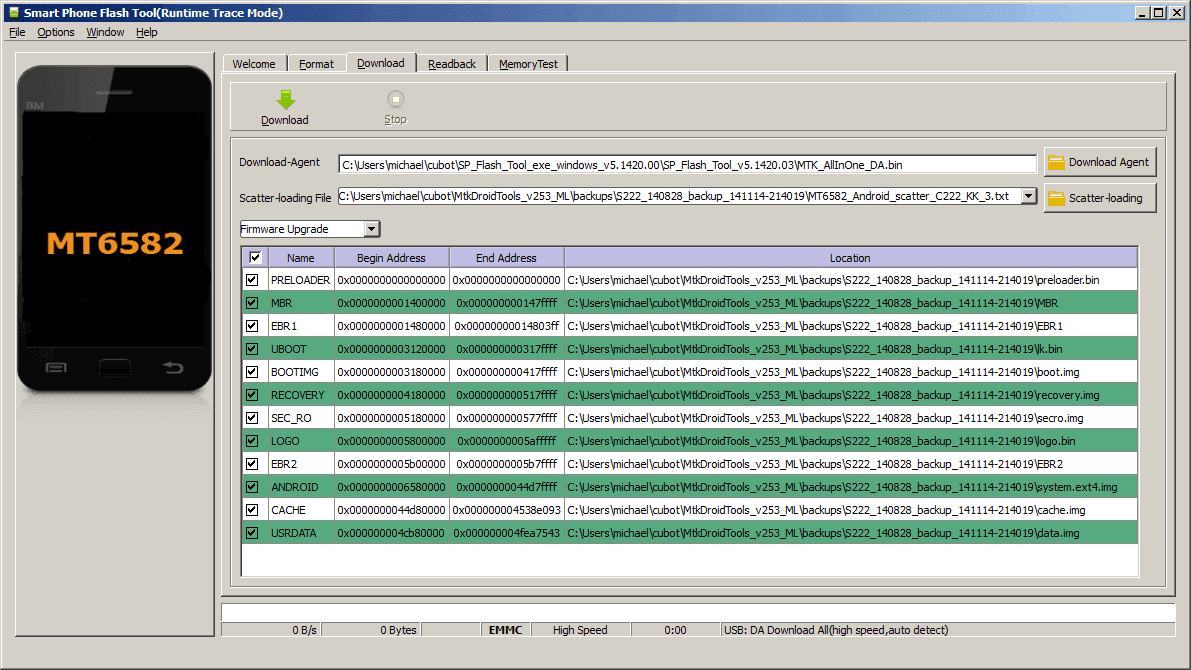Switch to the Readback tab
The width and height of the screenshot is (1191, 670).
click(452, 64)
